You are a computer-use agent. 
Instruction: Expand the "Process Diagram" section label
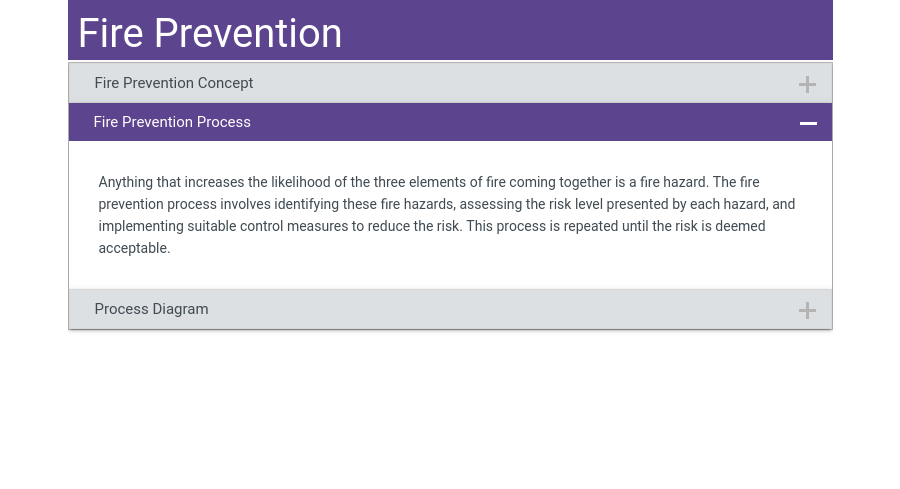[152, 309]
